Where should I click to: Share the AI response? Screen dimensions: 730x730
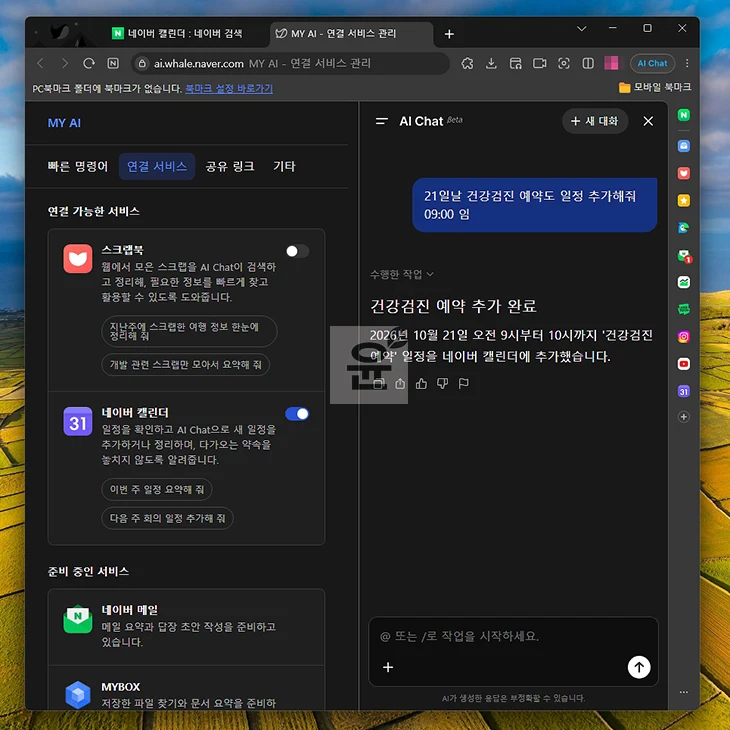400,384
